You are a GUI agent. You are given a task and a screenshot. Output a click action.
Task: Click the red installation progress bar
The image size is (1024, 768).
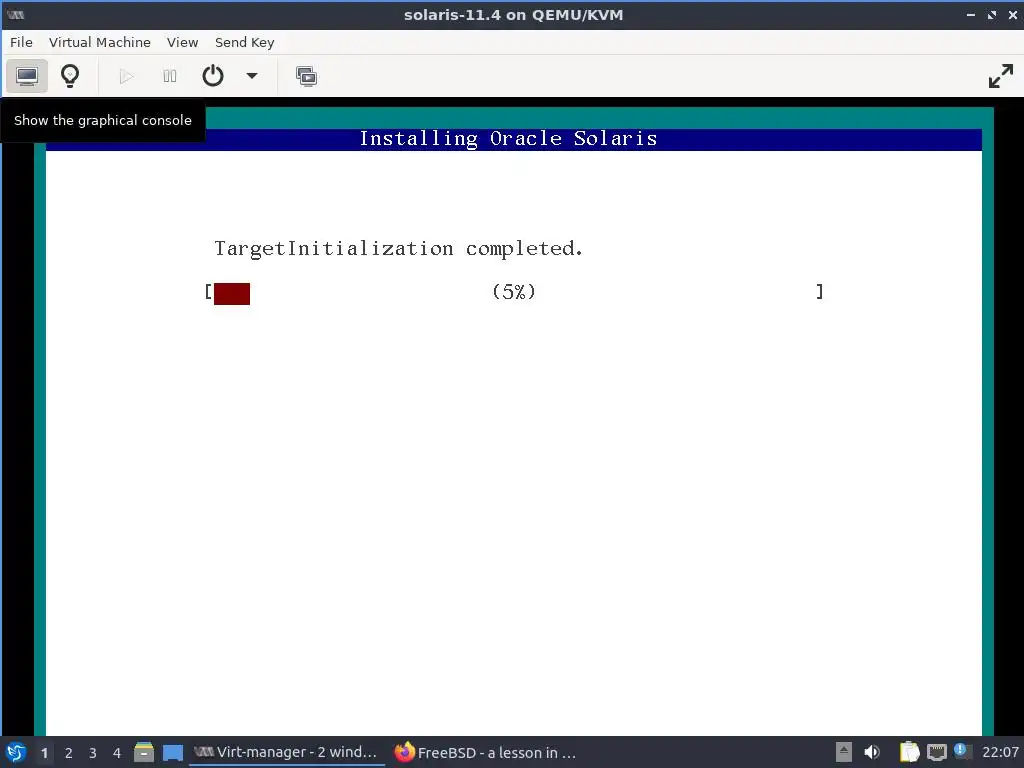pyautogui.click(x=232, y=293)
